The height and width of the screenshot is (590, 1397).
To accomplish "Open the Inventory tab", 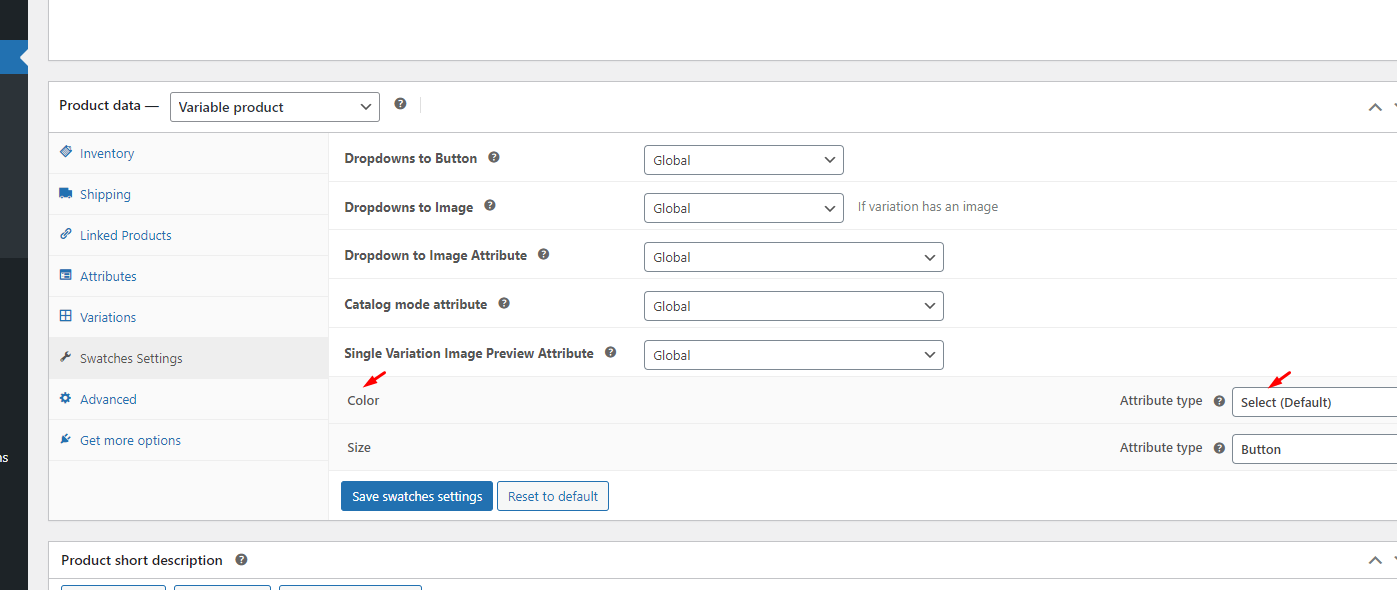I will point(188,153).
